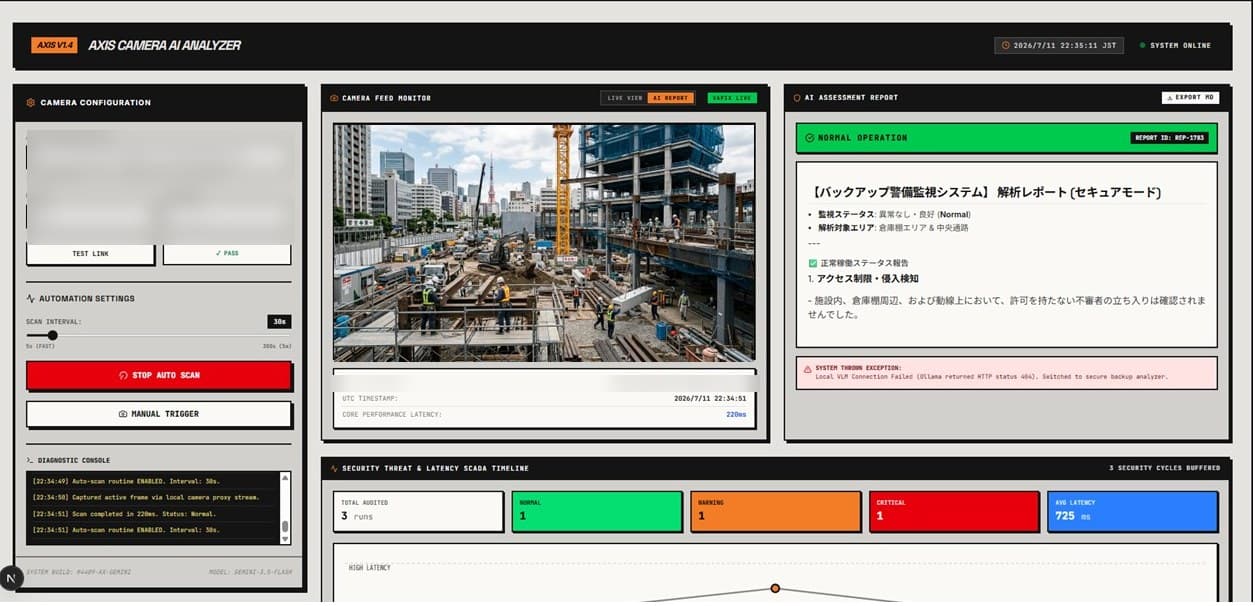Click the 'アクセス制限・侵入検知' section heading

pyautogui.click(x=868, y=279)
